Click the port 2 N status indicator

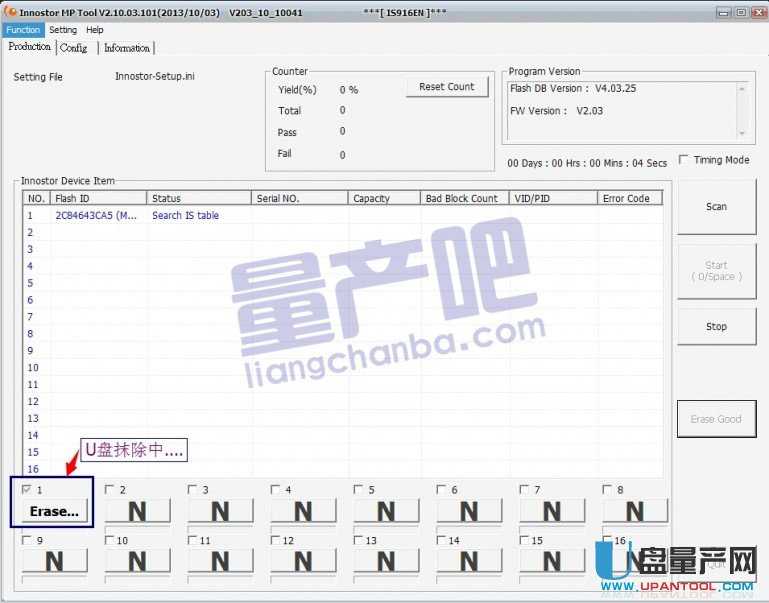pos(137,511)
